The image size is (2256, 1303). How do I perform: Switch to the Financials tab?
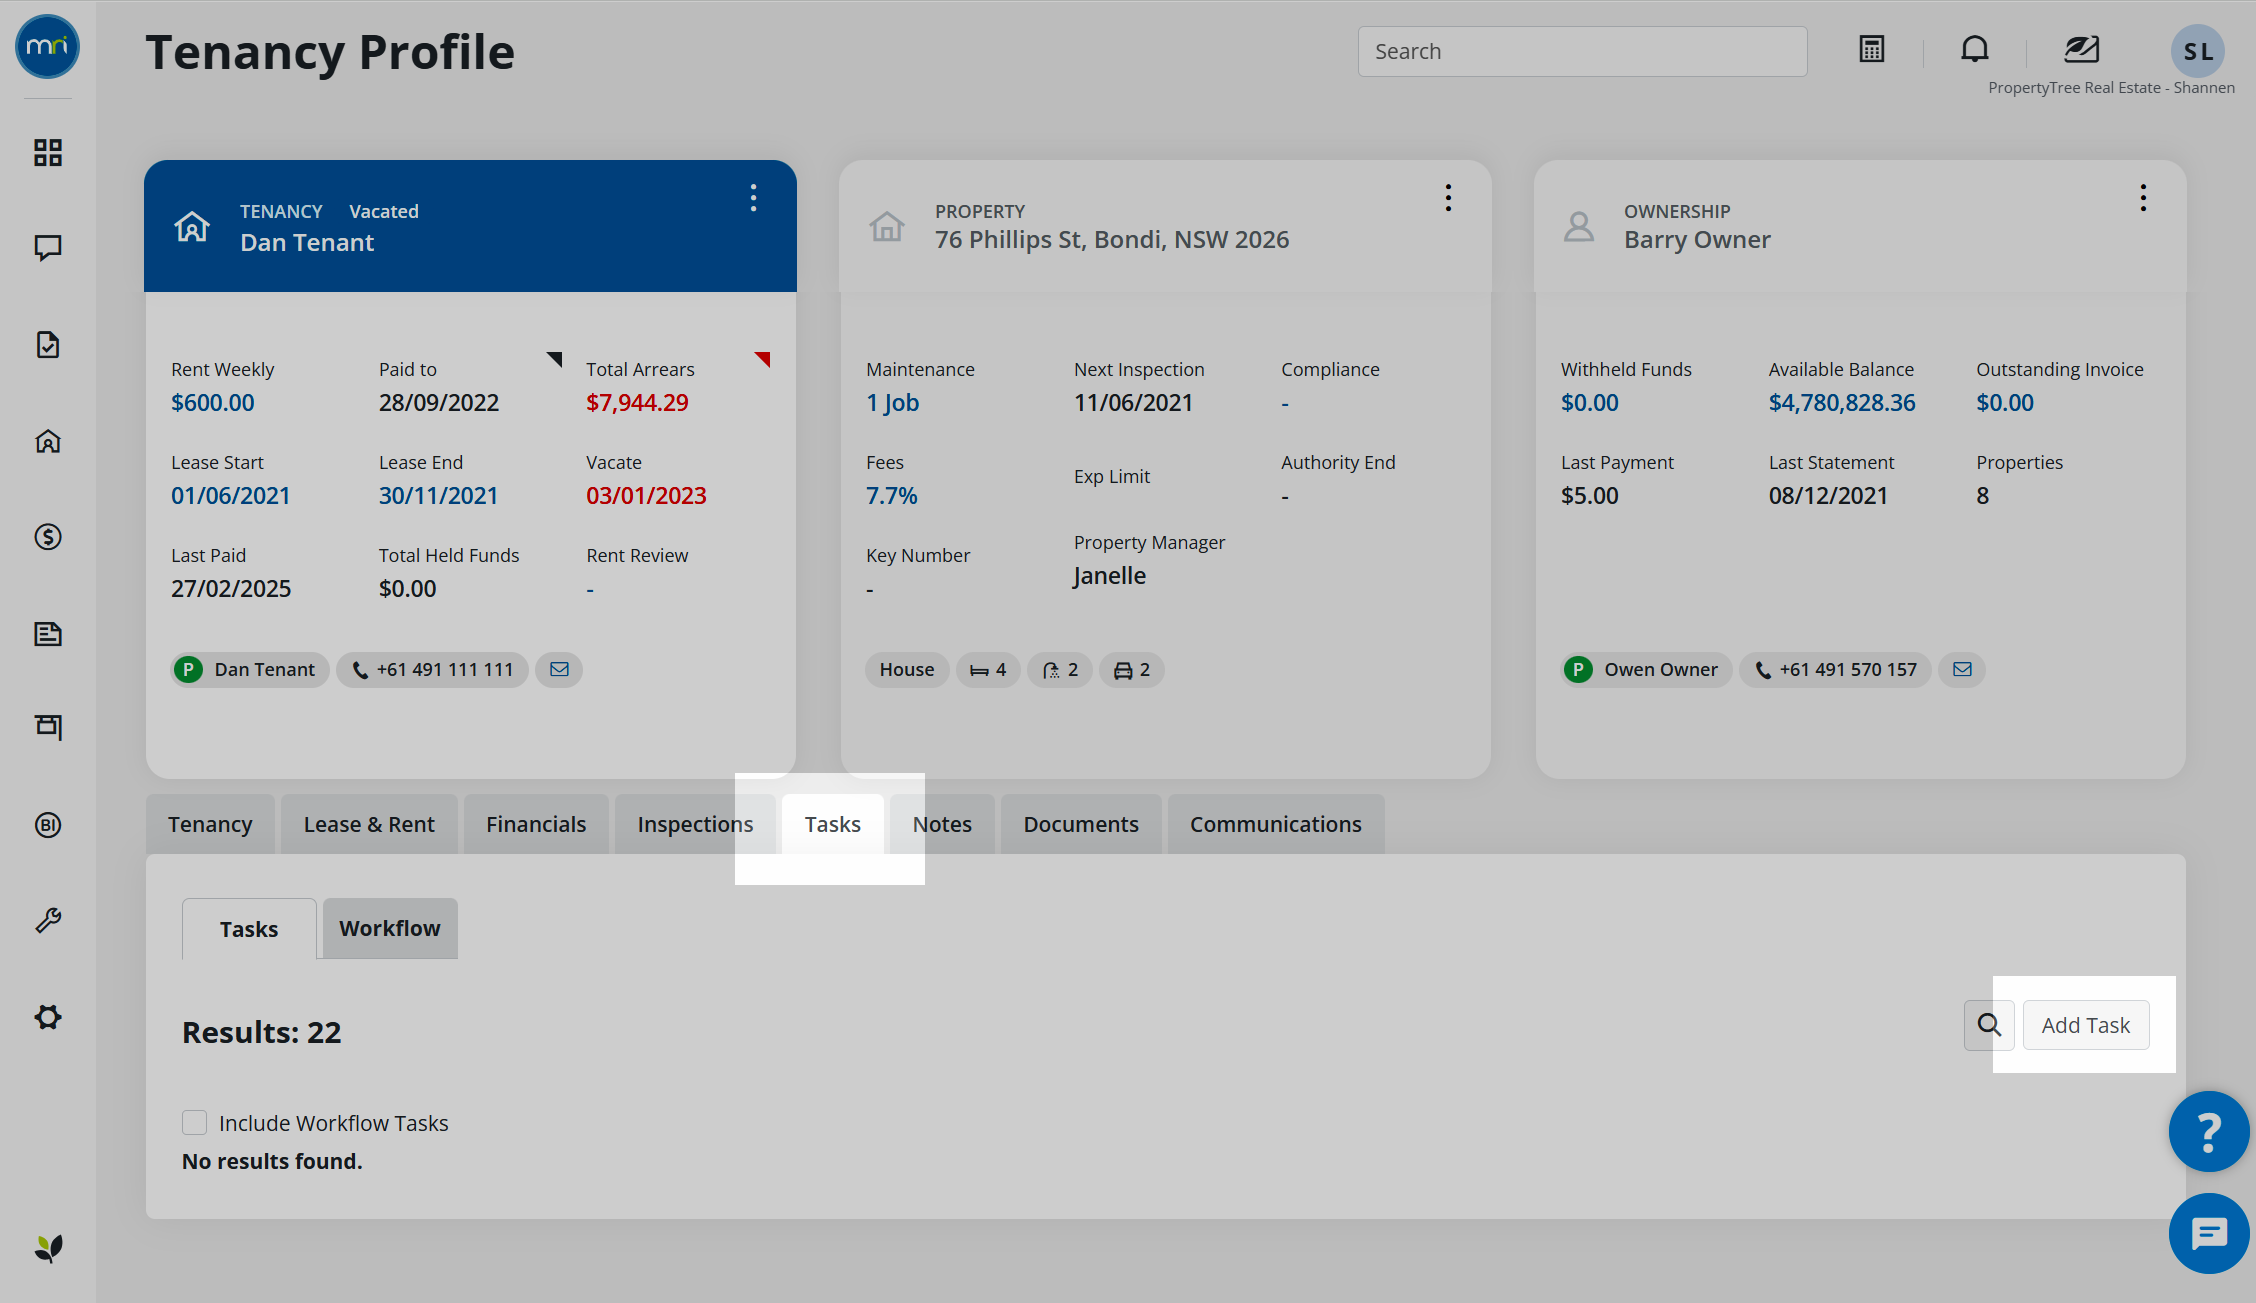click(536, 824)
